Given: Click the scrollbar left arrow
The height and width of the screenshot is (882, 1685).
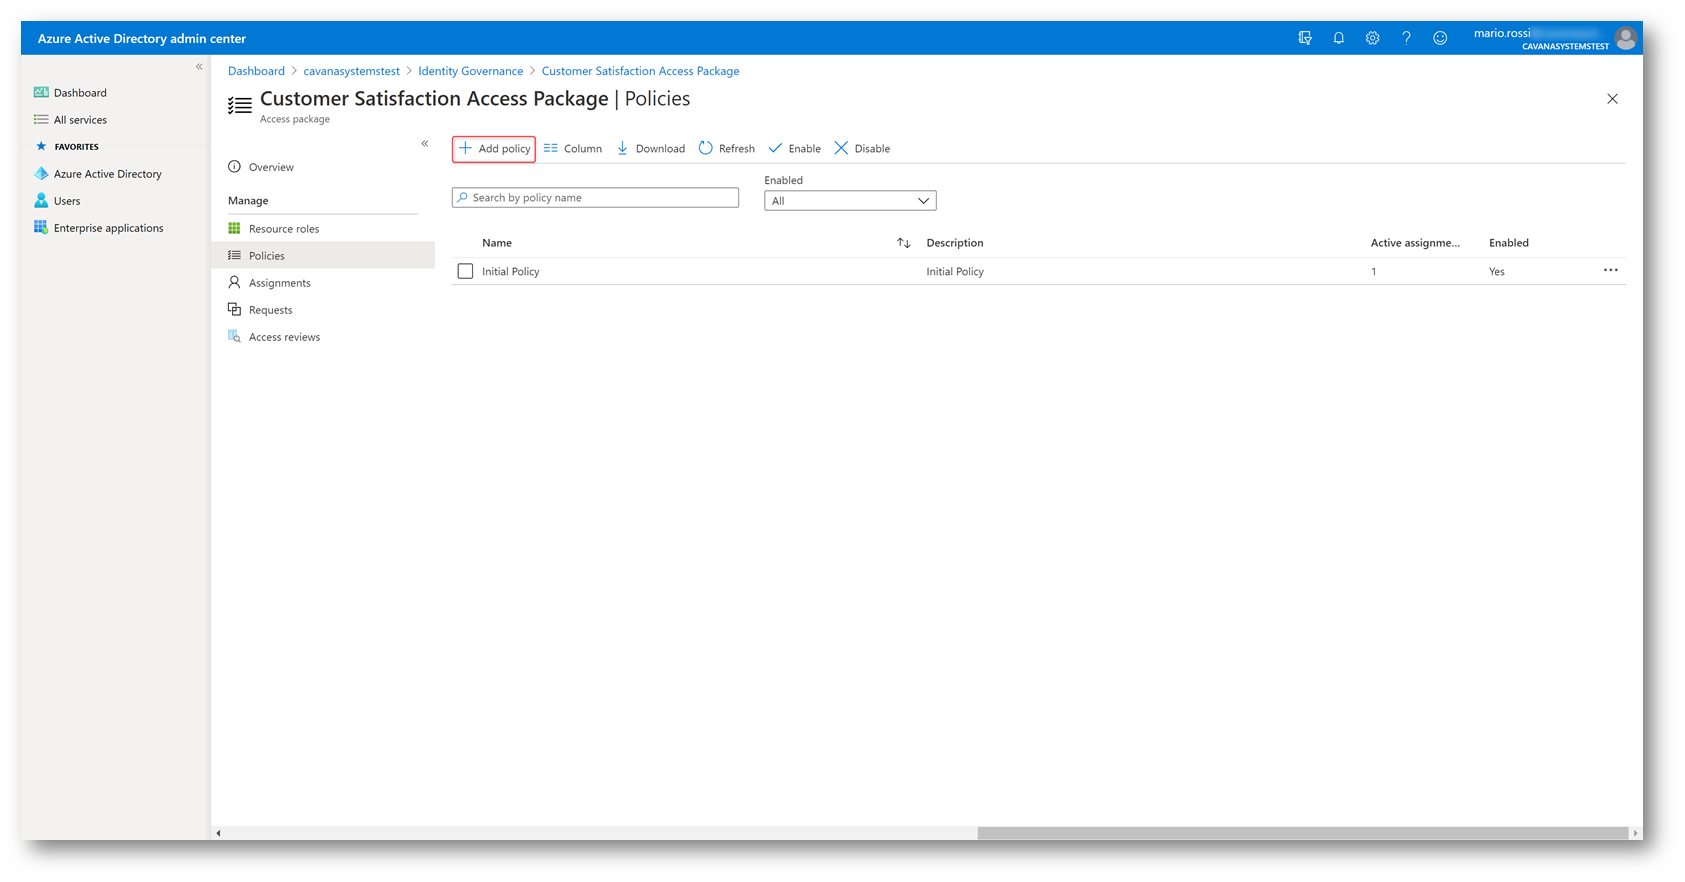Looking at the screenshot, I should (x=218, y=833).
